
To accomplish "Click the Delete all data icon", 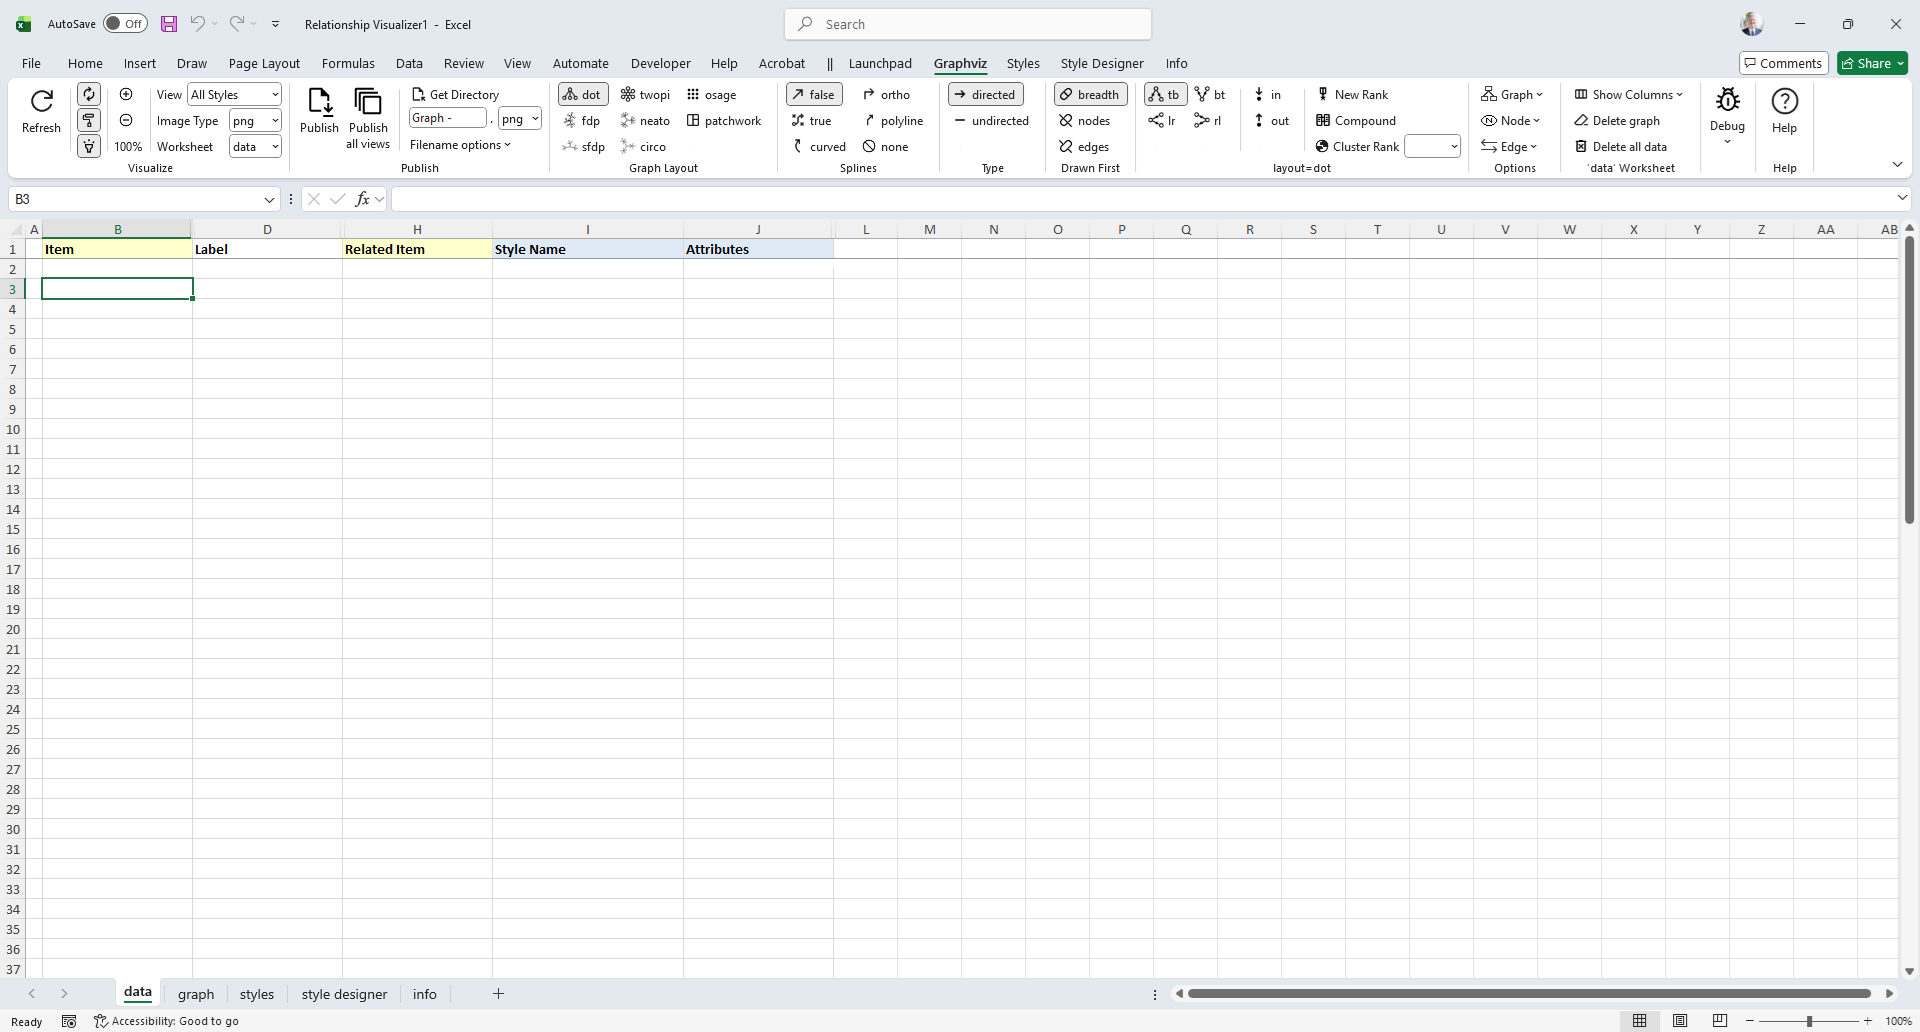I will pos(1621,147).
